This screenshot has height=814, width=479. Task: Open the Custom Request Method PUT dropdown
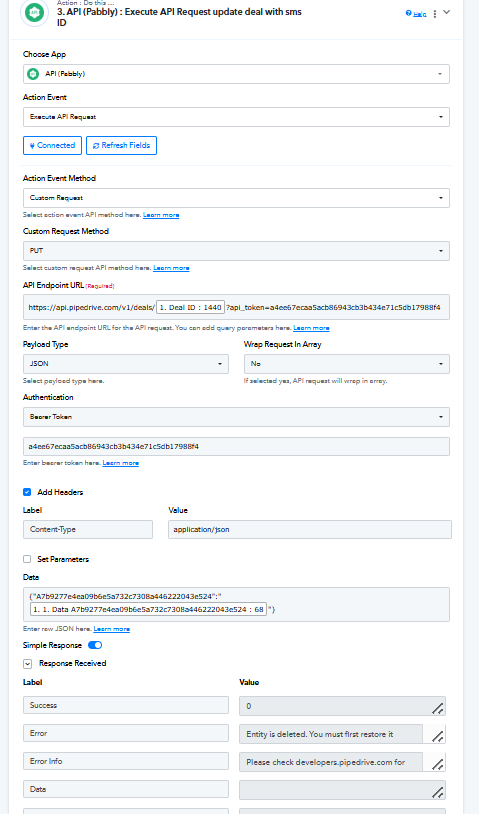point(236,251)
